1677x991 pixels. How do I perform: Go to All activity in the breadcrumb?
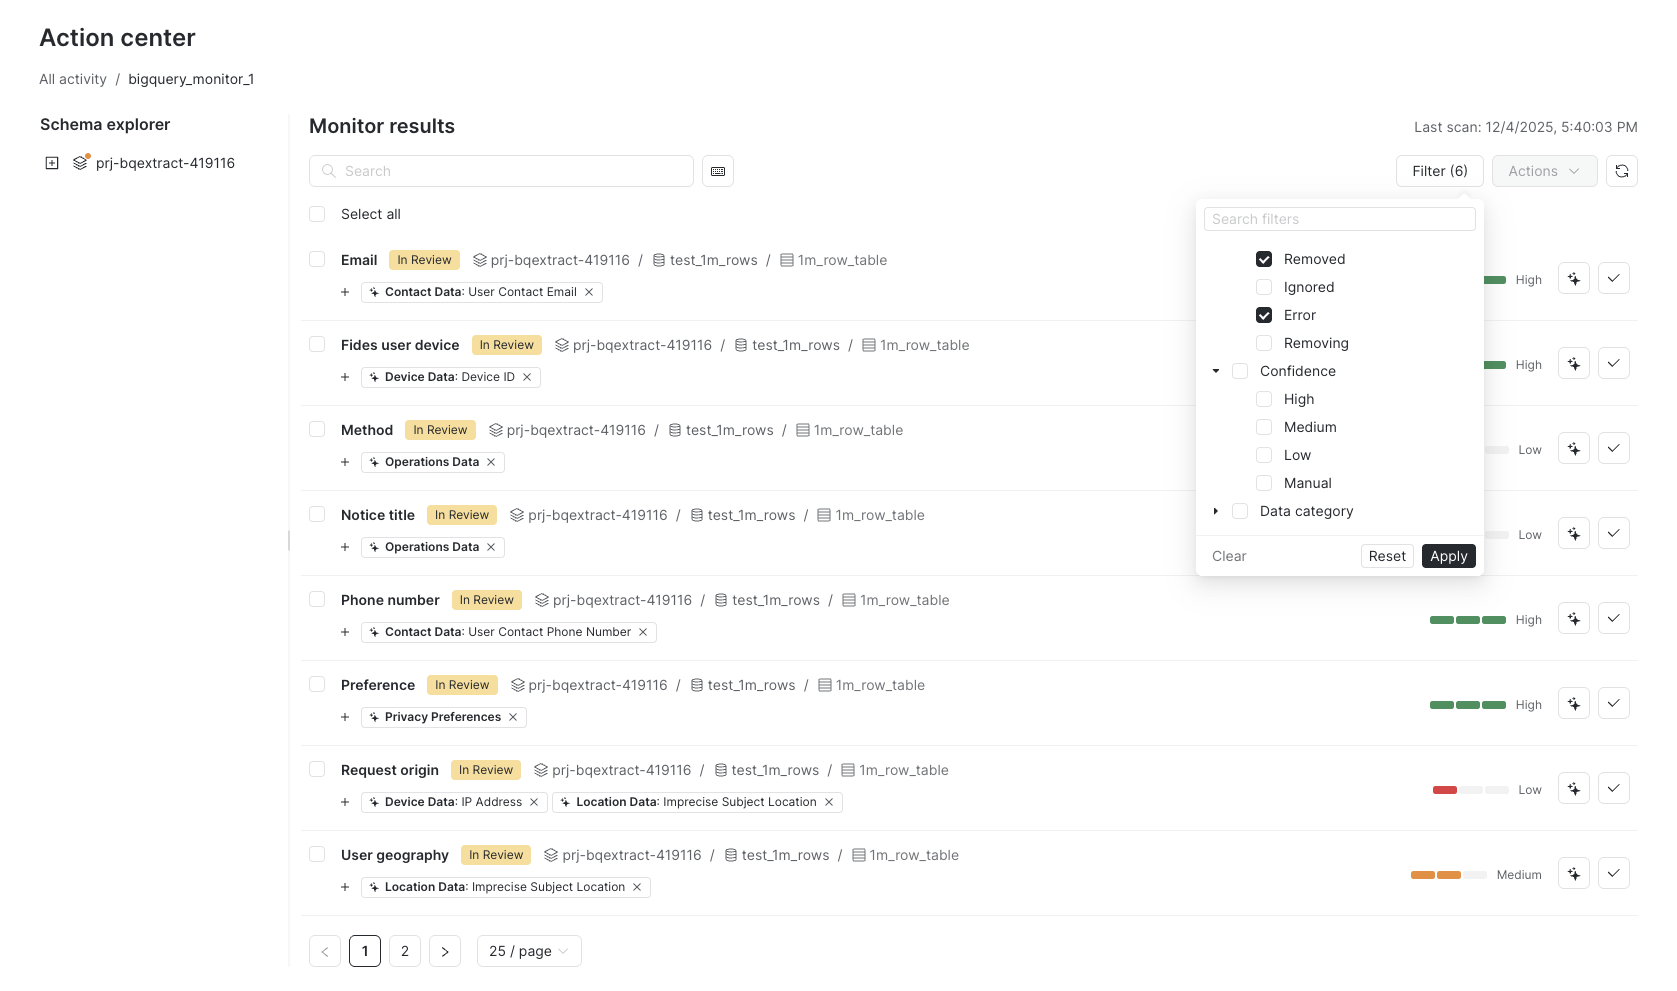[72, 79]
